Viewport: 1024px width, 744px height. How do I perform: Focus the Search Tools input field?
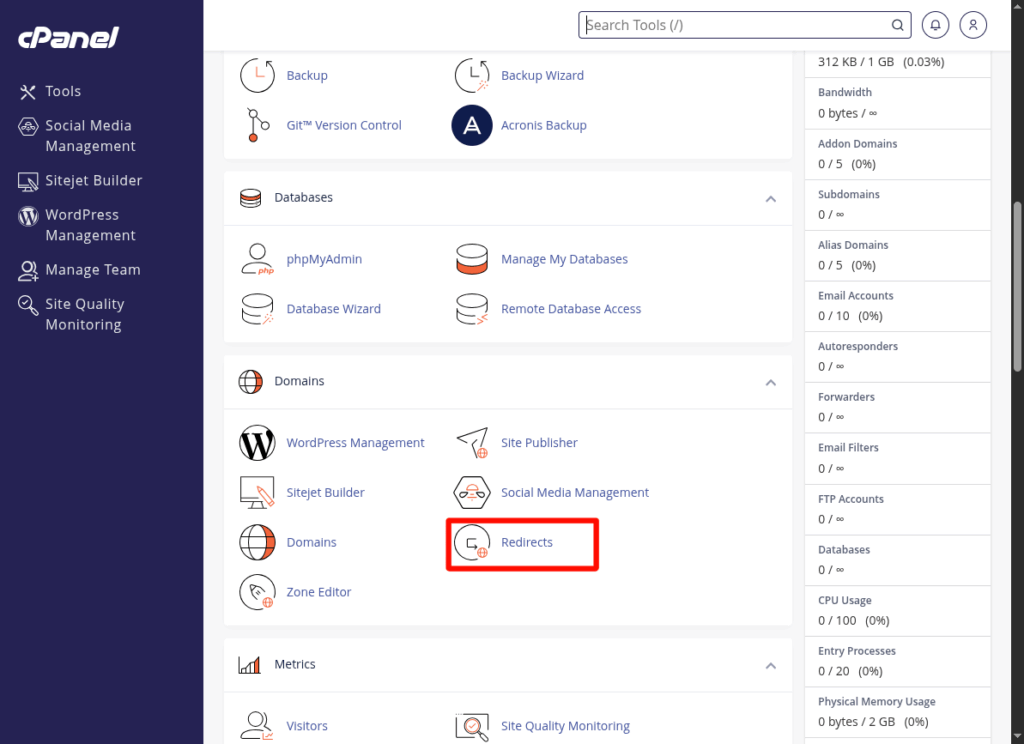pos(735,25)
